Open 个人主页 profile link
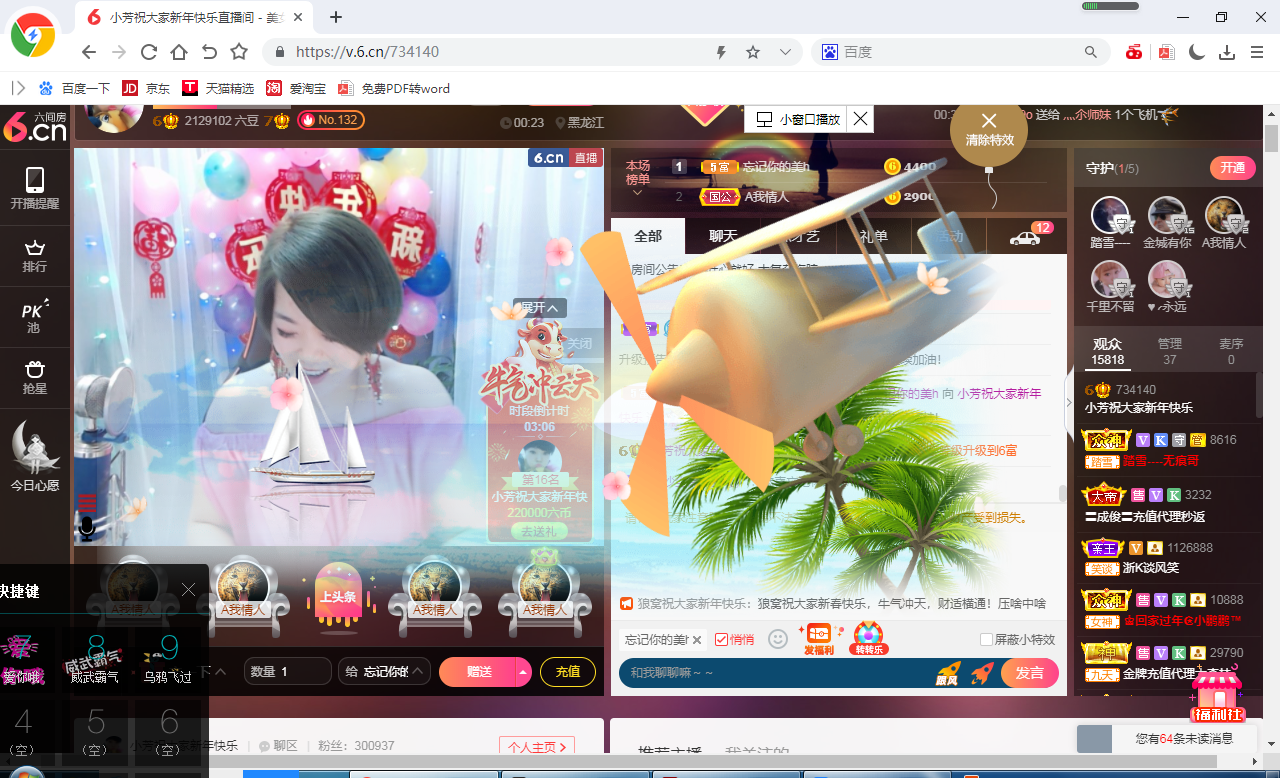 click(x=537, y=746)
